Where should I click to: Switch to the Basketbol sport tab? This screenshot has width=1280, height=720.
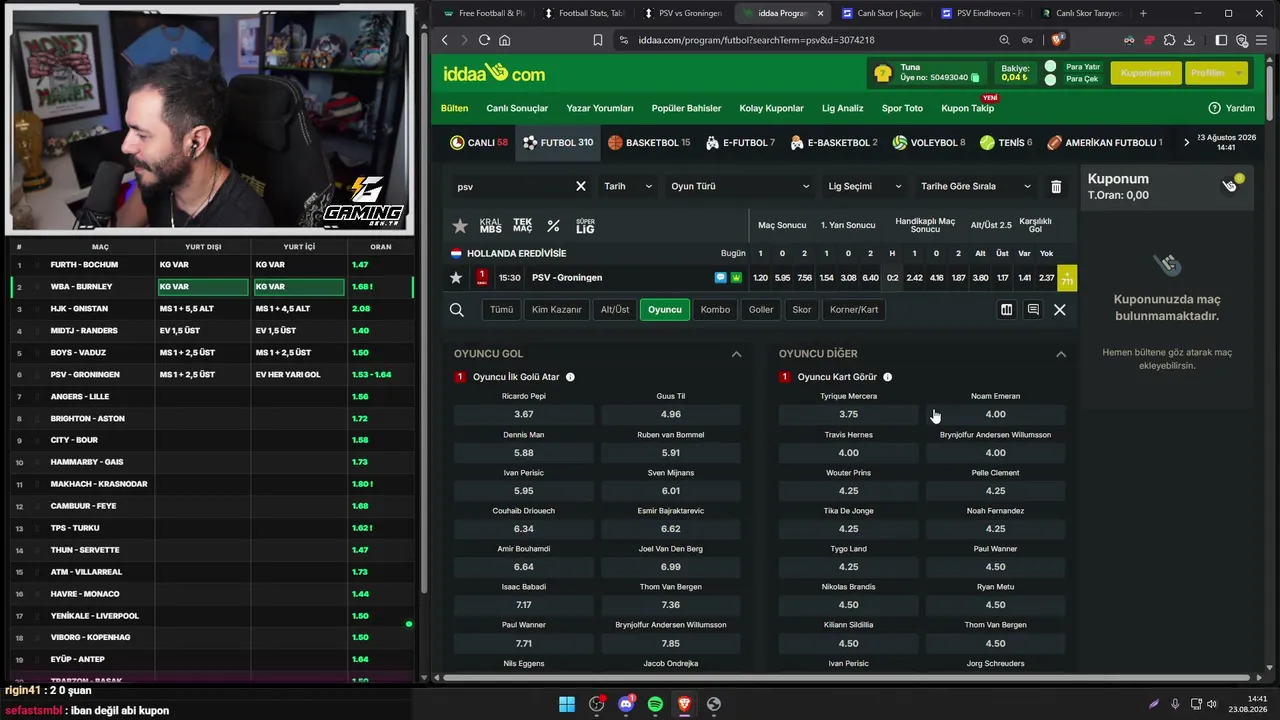[649, 143]
